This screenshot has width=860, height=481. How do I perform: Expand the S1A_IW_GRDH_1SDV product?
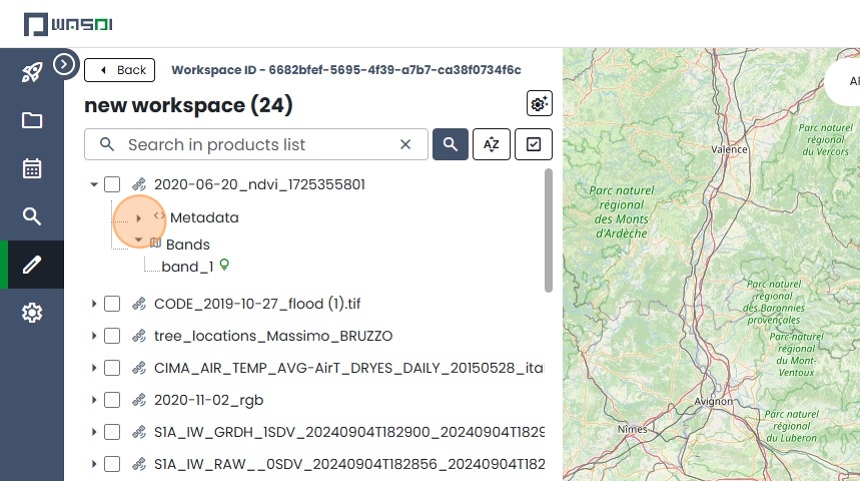coord(94,432)
